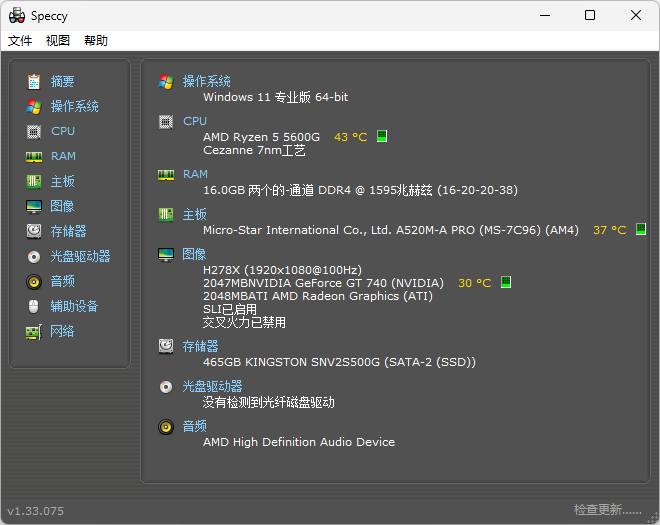This screenshot has width=660, height=525.
Task: Select 摘要 label in the sidebar
Action: (x=62, y=81)
